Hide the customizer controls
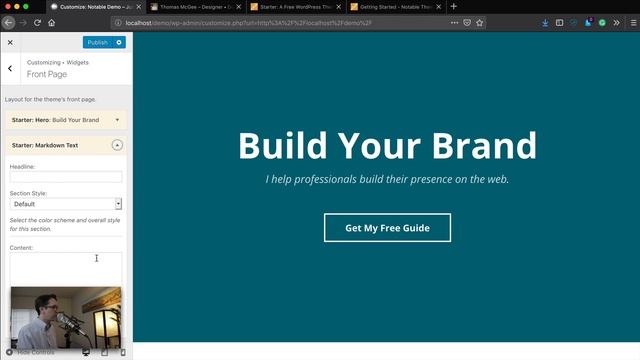 click(x=30, y=352)
